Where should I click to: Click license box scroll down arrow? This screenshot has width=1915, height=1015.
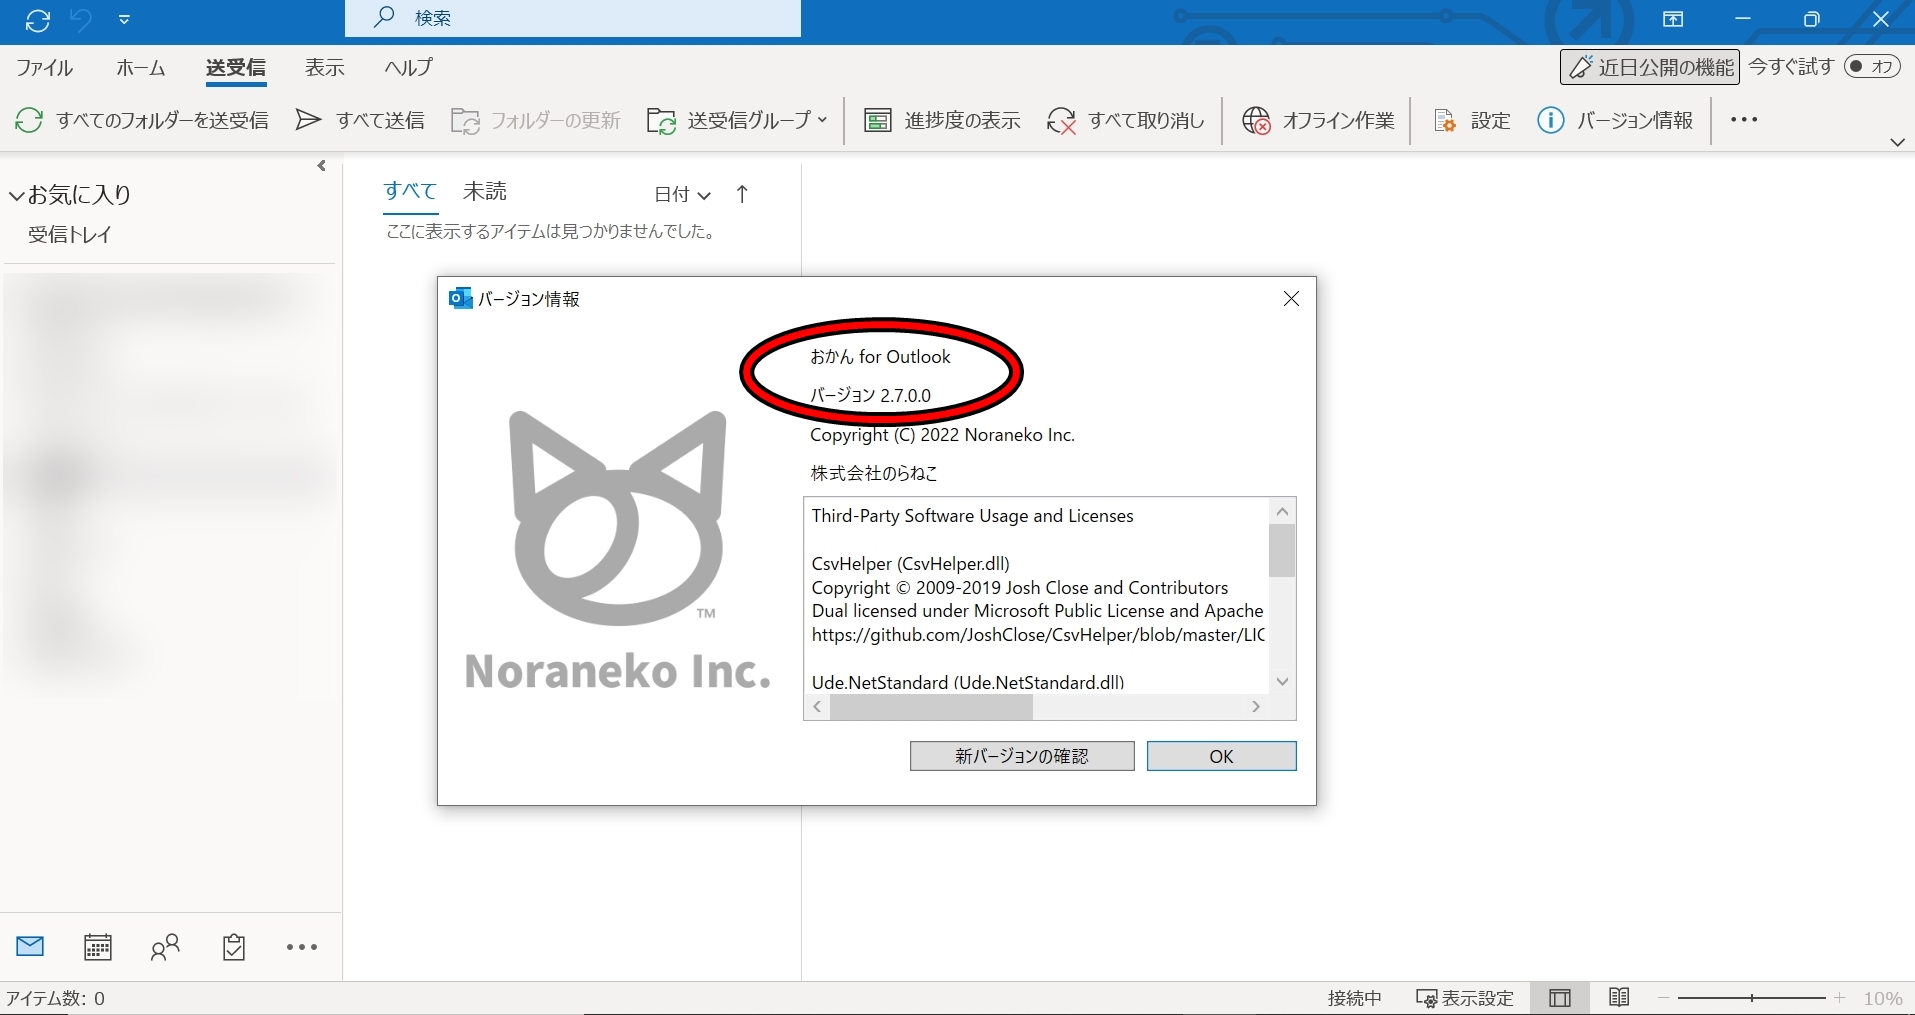pyautogui.click(x=1282, y=681)
